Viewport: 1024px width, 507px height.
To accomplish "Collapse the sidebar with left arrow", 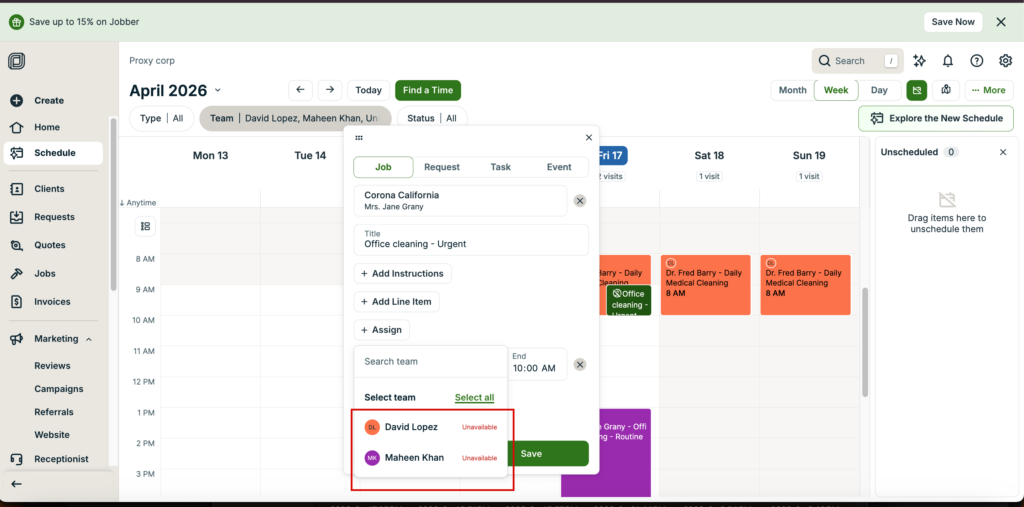I will [x=16, y=484].
